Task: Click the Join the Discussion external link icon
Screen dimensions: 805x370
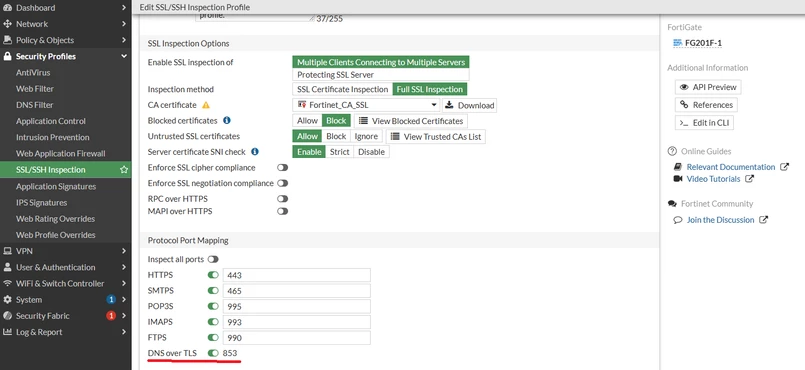Action: 763,220
